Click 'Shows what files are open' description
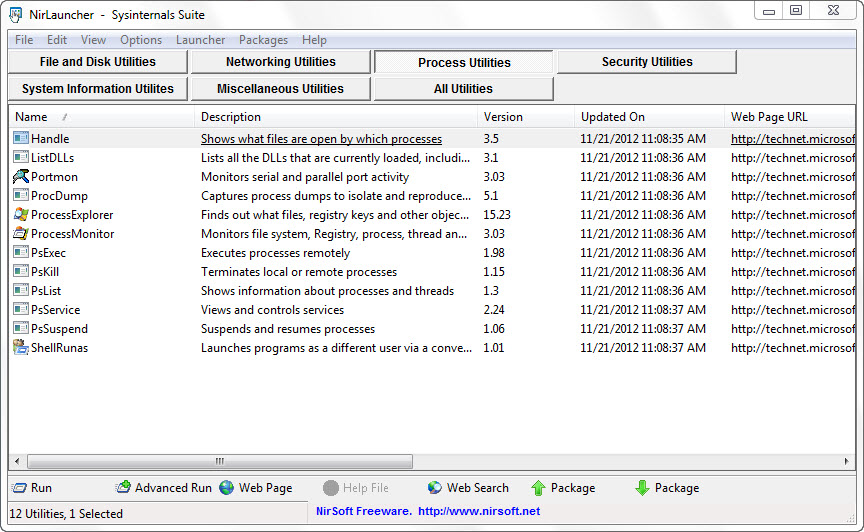This screenshot has height=532, width=864. tap(321, 139)
